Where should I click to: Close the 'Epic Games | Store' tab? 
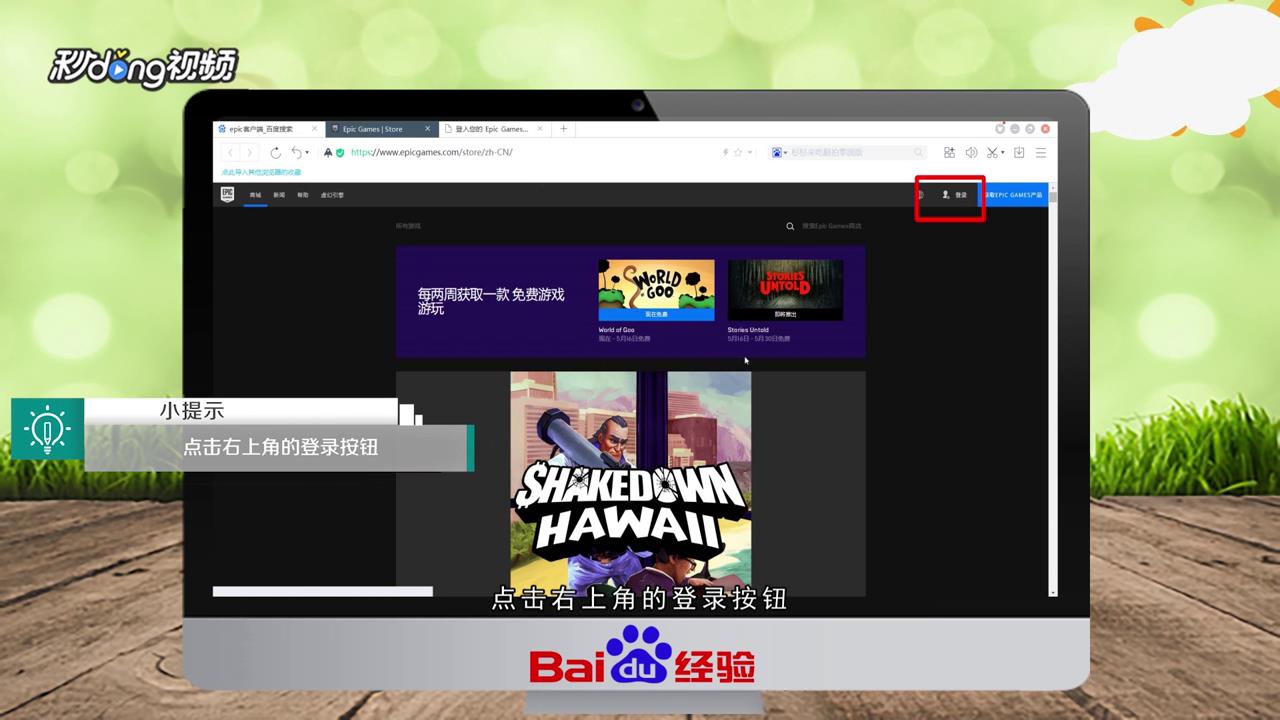pos(428,129)
